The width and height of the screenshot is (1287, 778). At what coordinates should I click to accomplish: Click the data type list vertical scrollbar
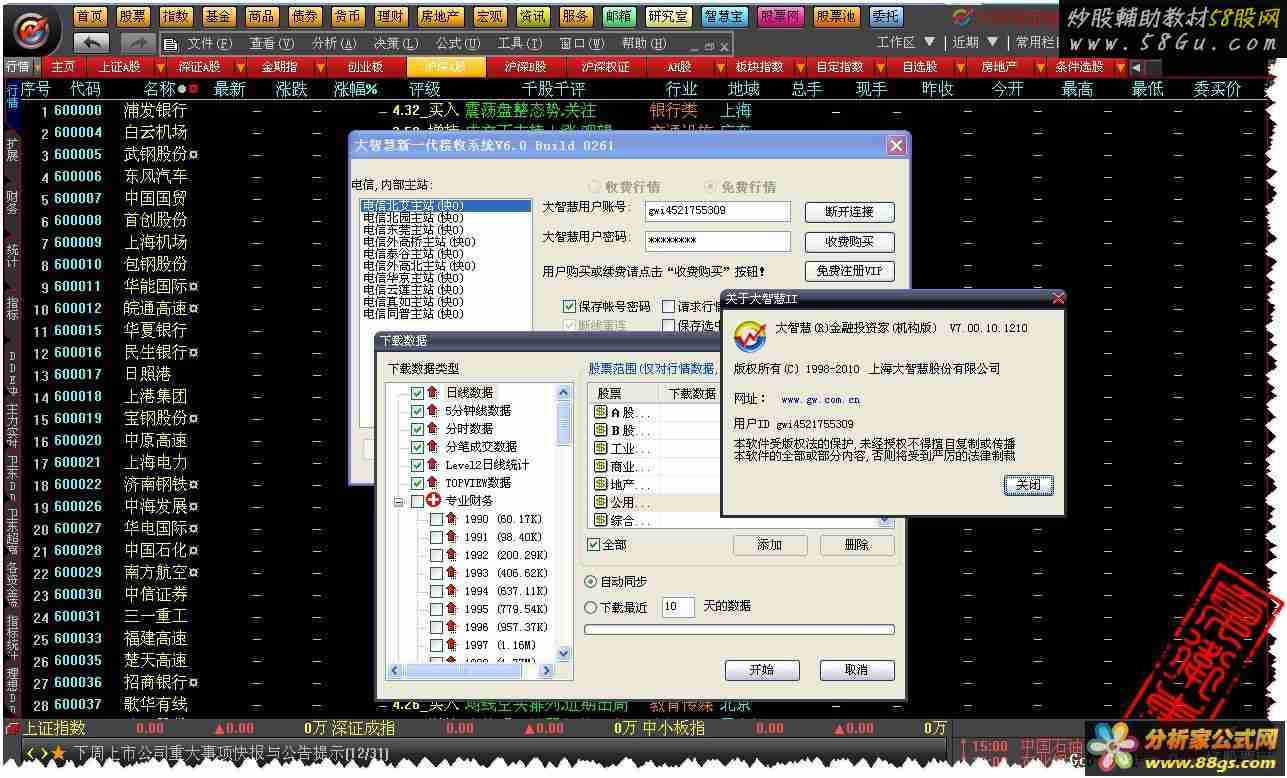pyautogui.click(x=564, y=522)
